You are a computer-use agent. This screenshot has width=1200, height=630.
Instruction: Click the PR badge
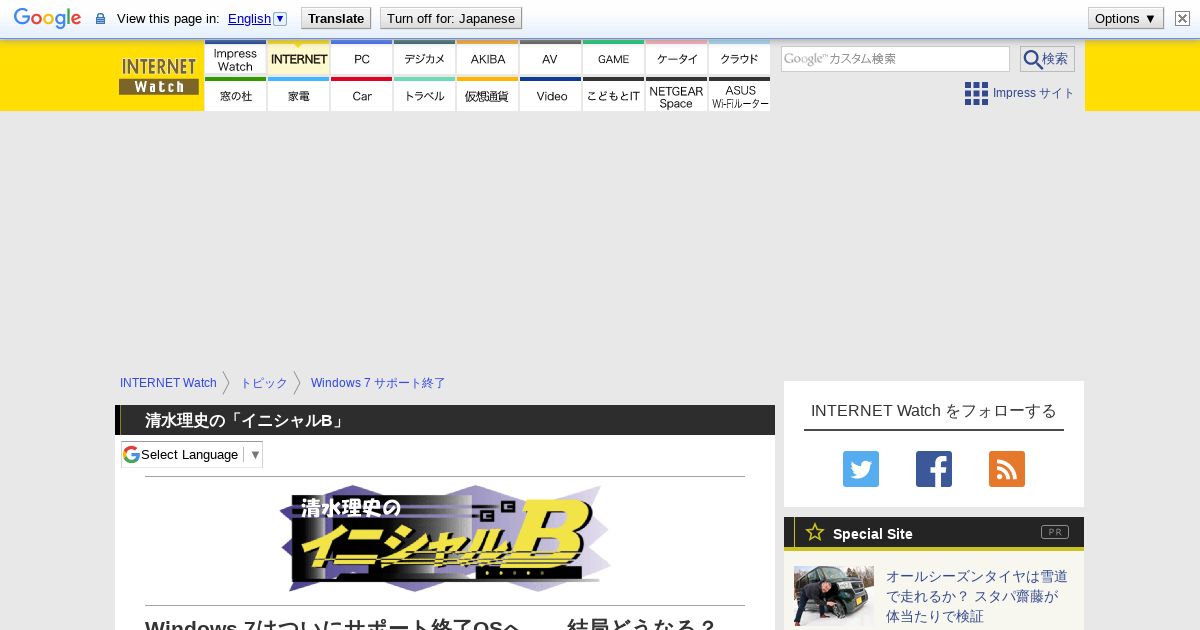[1055, 532]
